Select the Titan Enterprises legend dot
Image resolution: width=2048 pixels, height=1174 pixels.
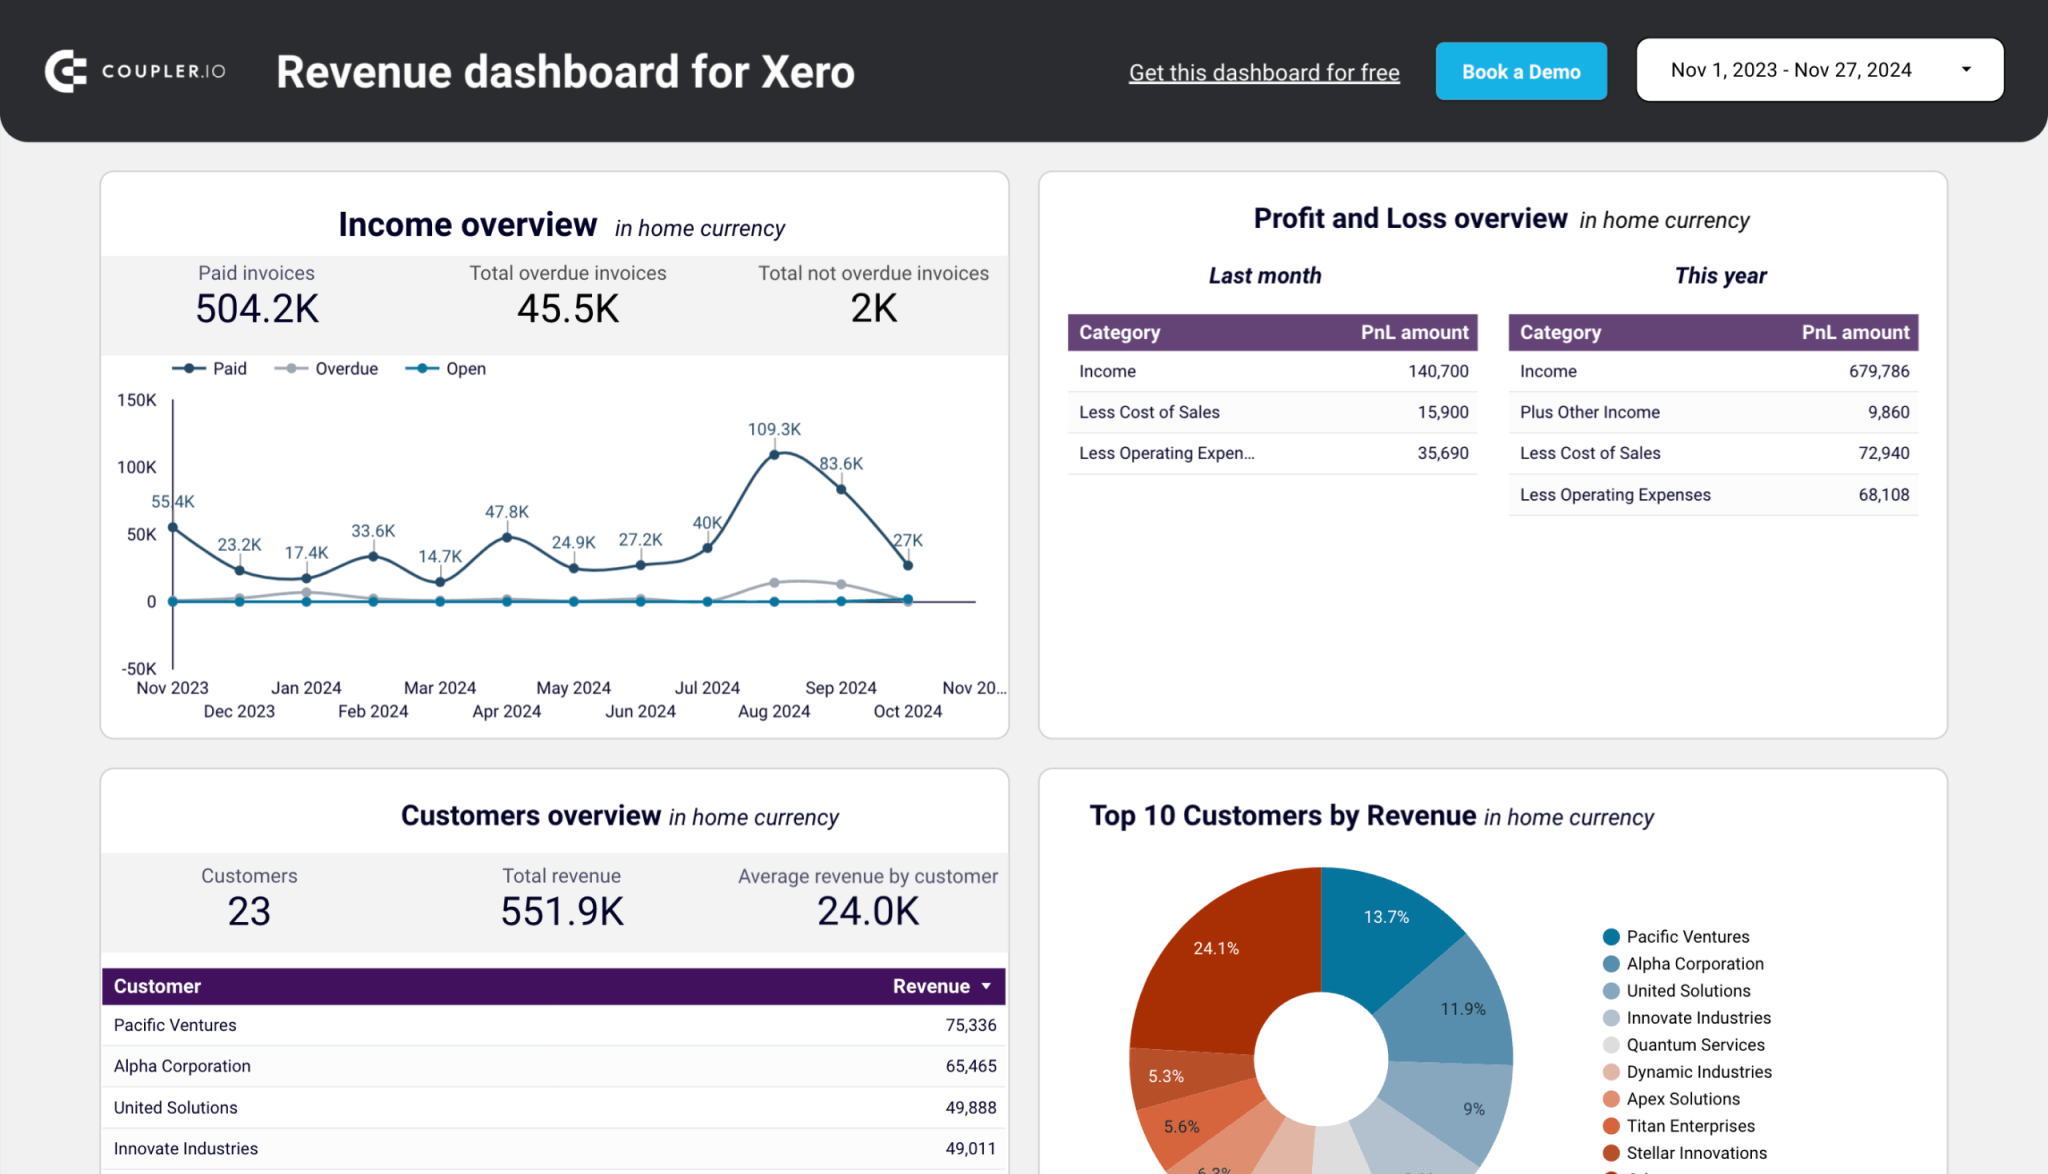tap(1610, 1125)
